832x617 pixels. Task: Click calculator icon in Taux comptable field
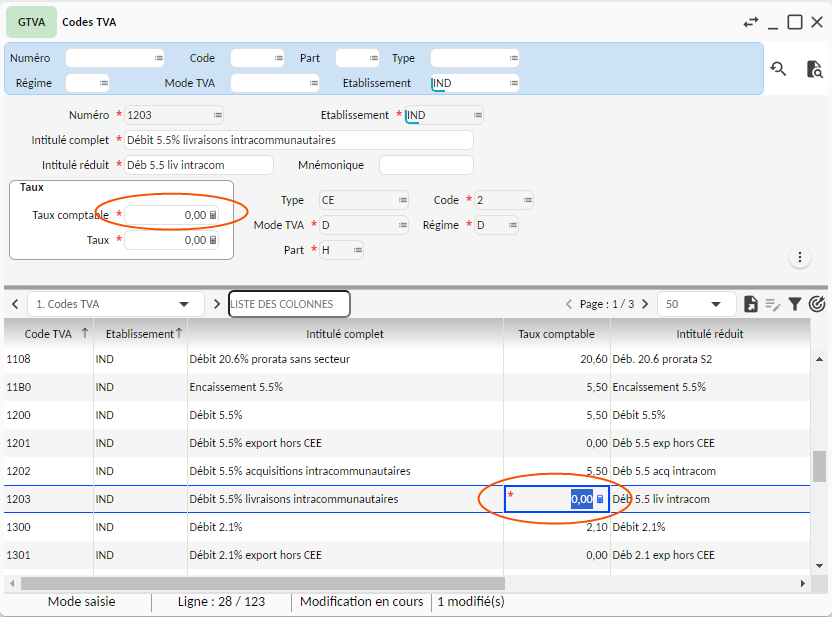(x=213, y=215)
